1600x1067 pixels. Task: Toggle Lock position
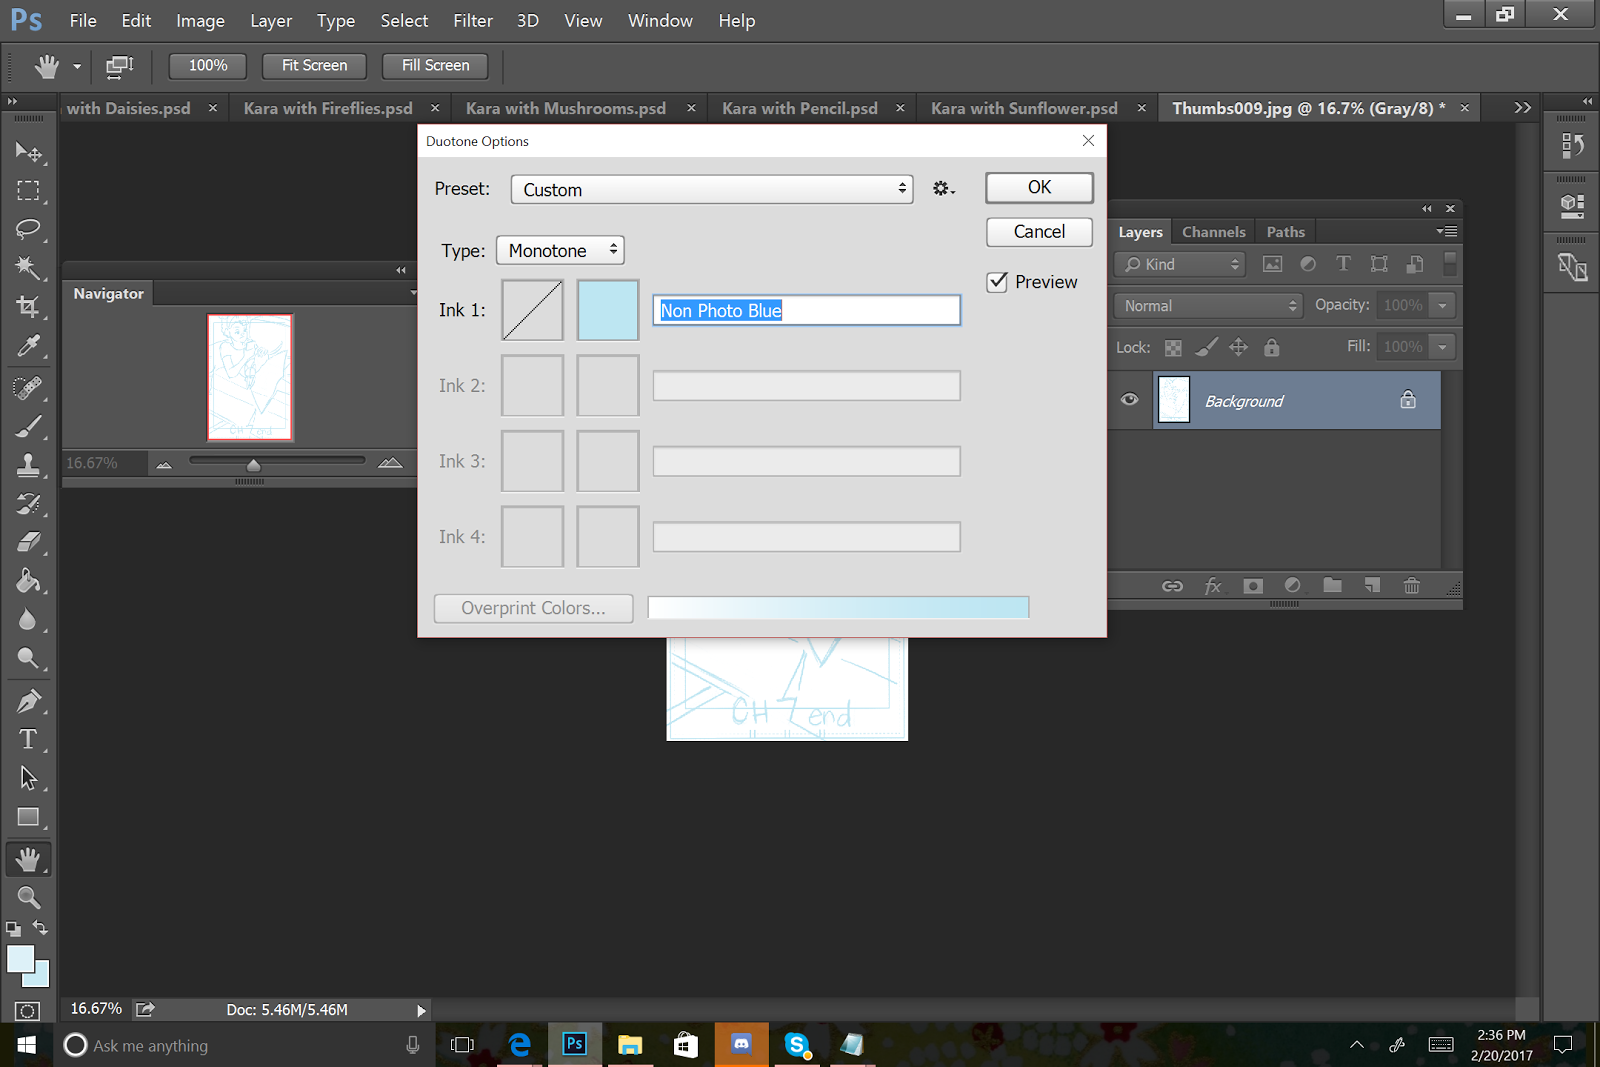point(1238,347)
